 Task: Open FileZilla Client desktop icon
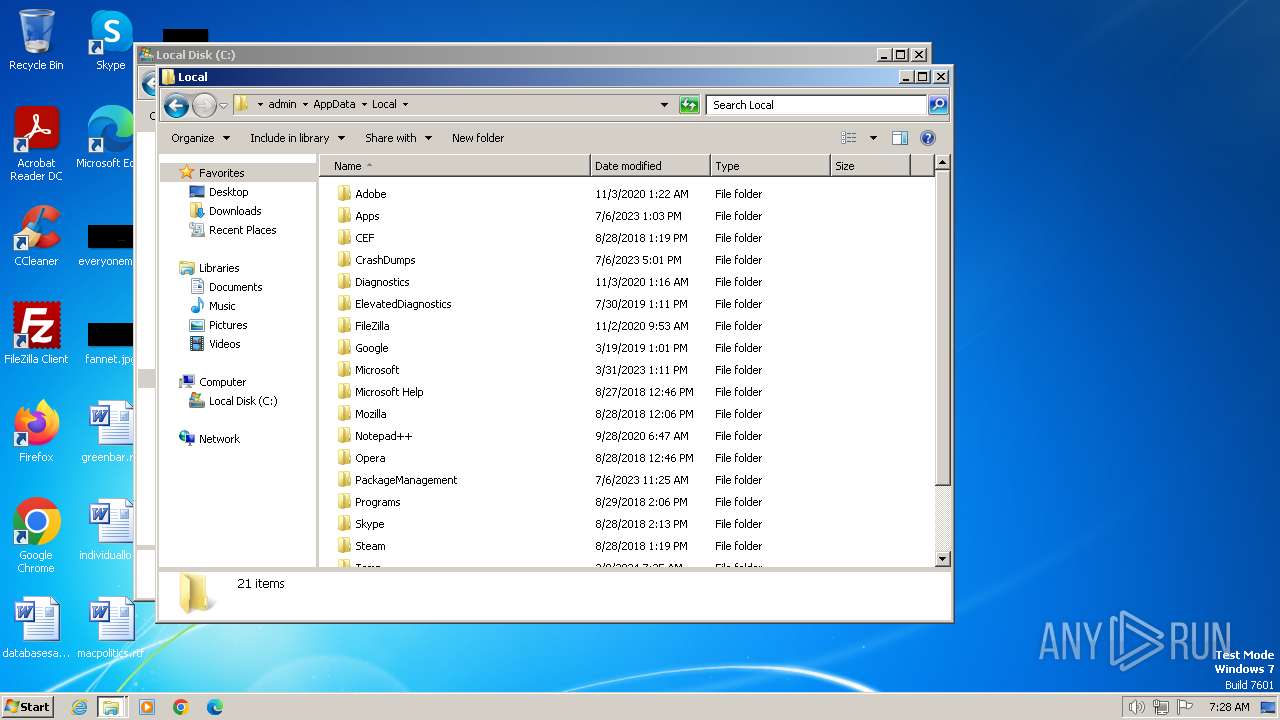36,333
